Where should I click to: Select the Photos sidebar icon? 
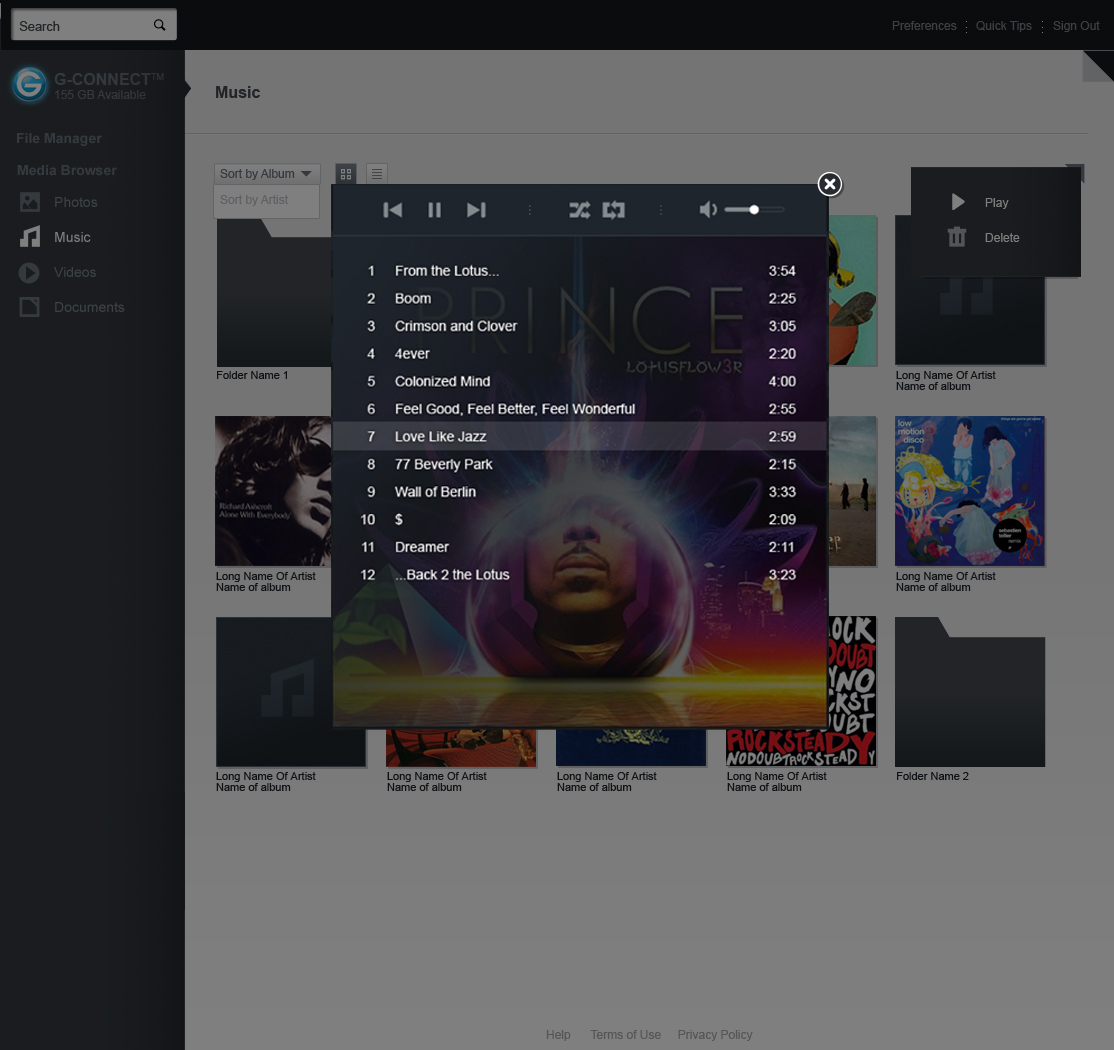coord(30,202)
